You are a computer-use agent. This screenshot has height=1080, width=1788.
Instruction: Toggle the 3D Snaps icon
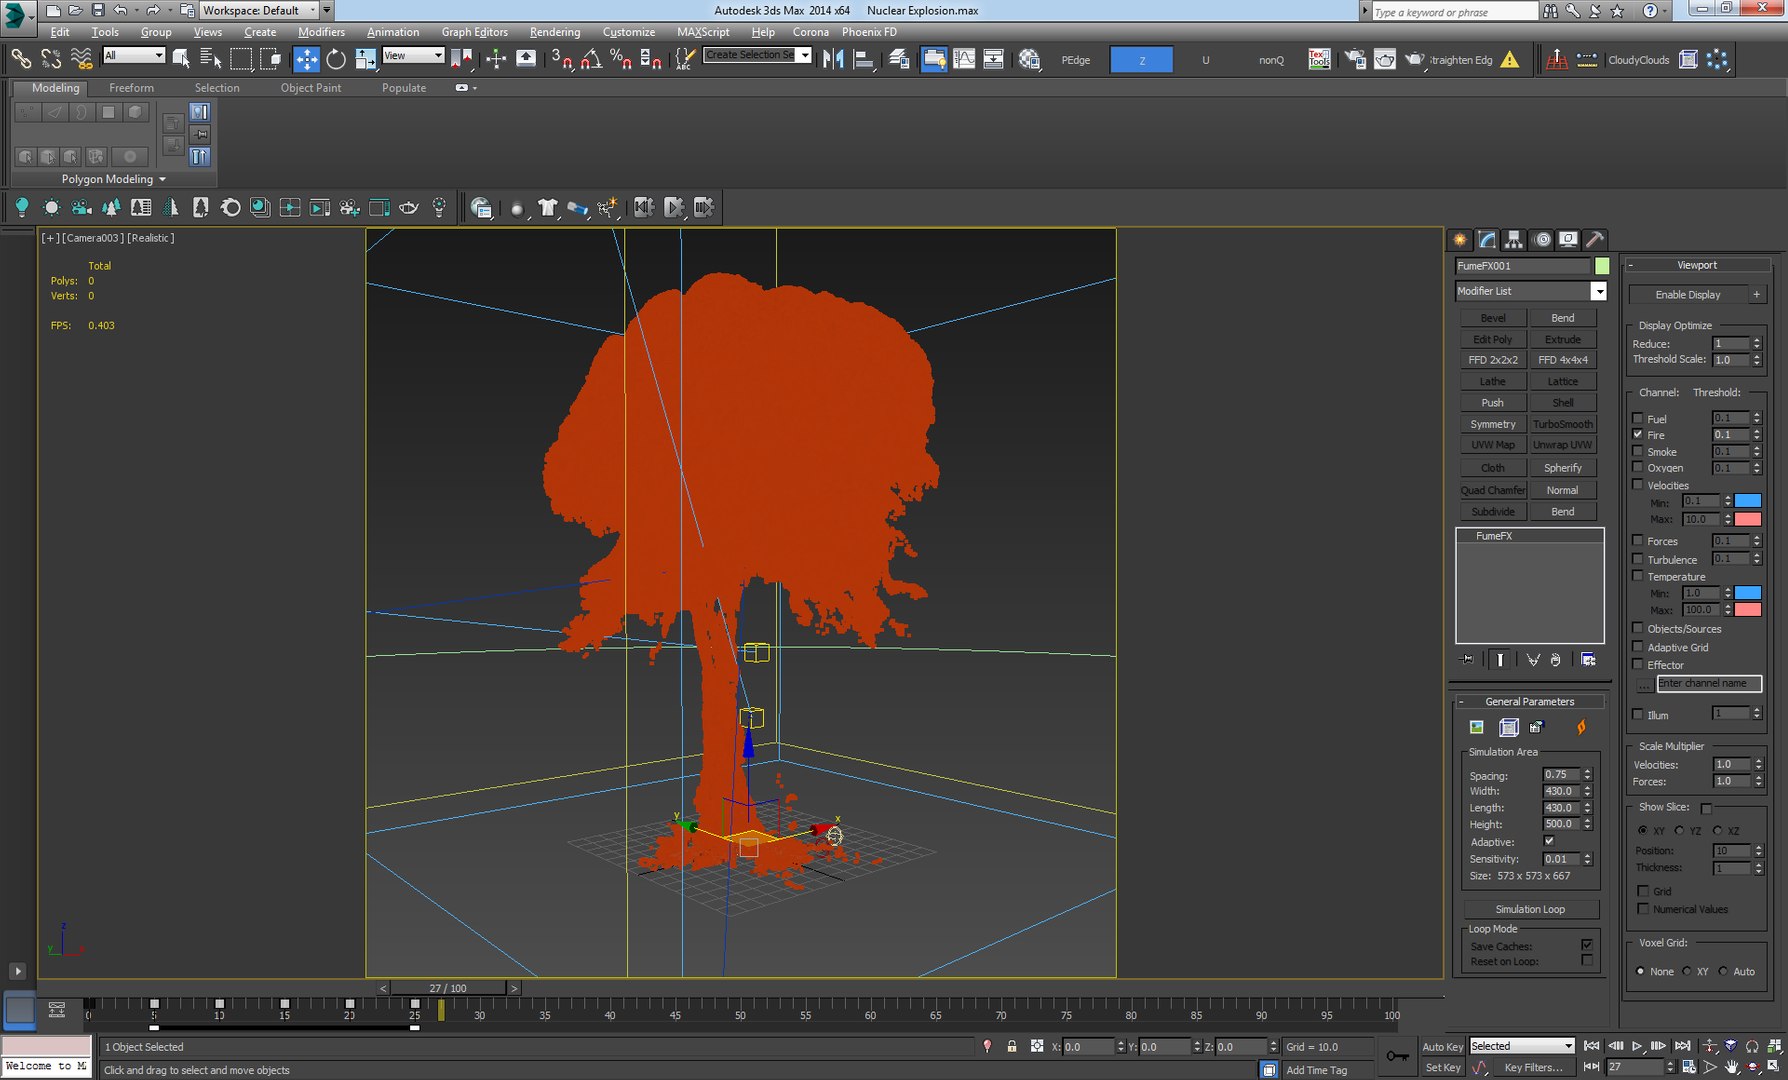[561, 59]
